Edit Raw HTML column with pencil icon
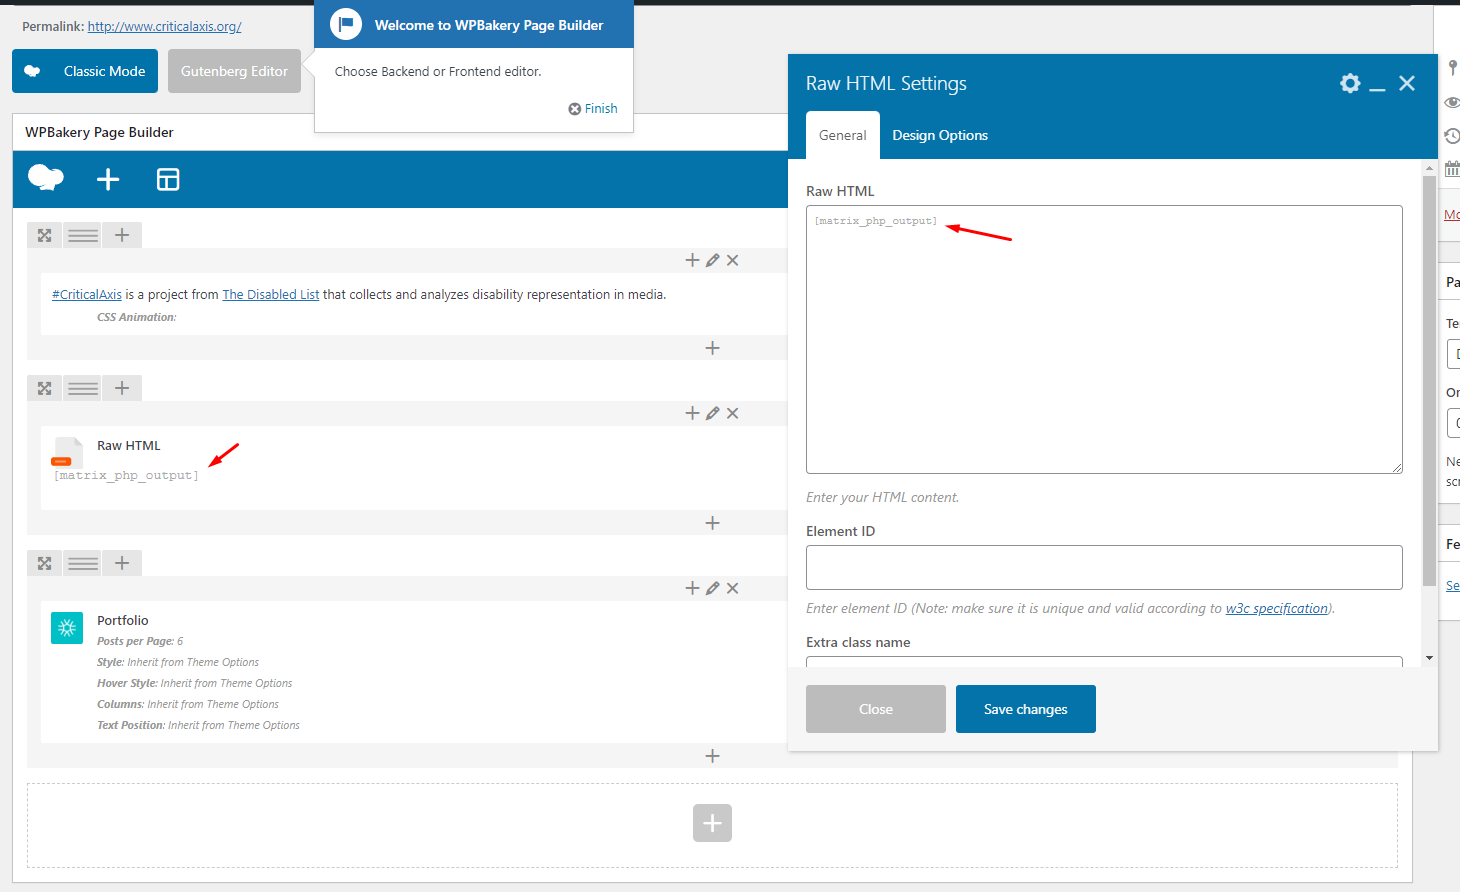1460x892 pixels. [x=712, y=413]
